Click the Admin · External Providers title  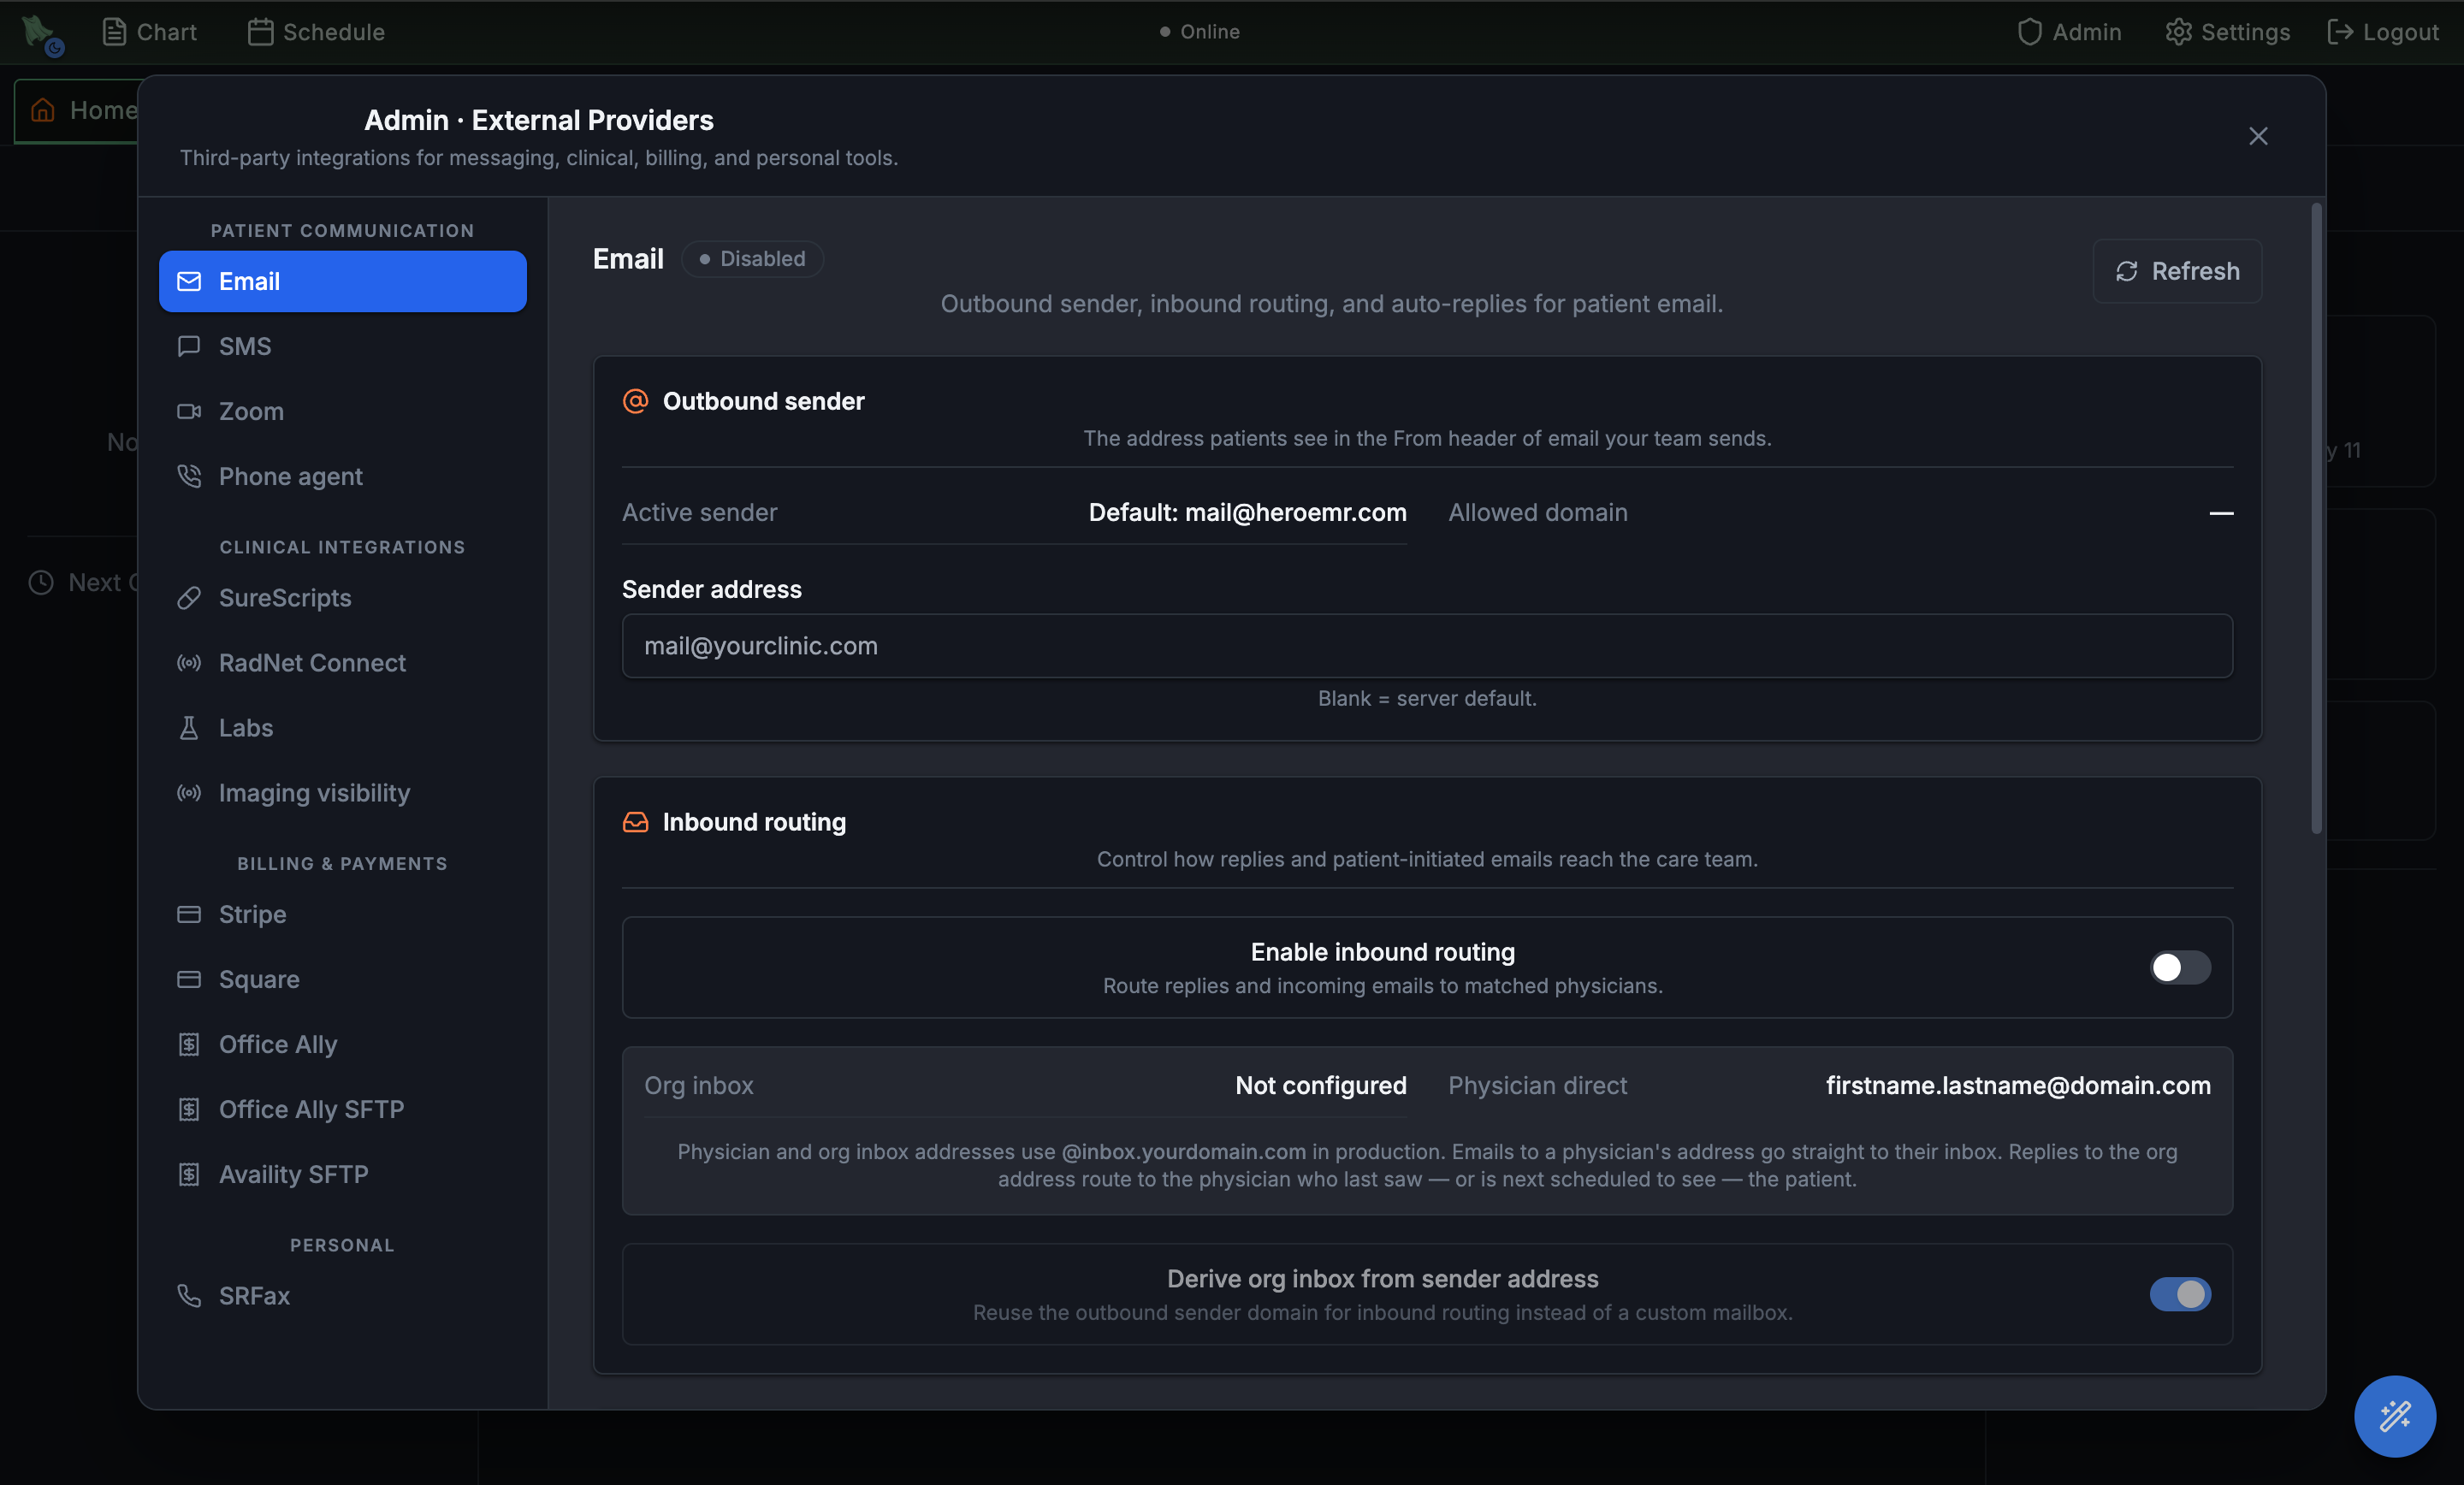(x=539, y=120)
